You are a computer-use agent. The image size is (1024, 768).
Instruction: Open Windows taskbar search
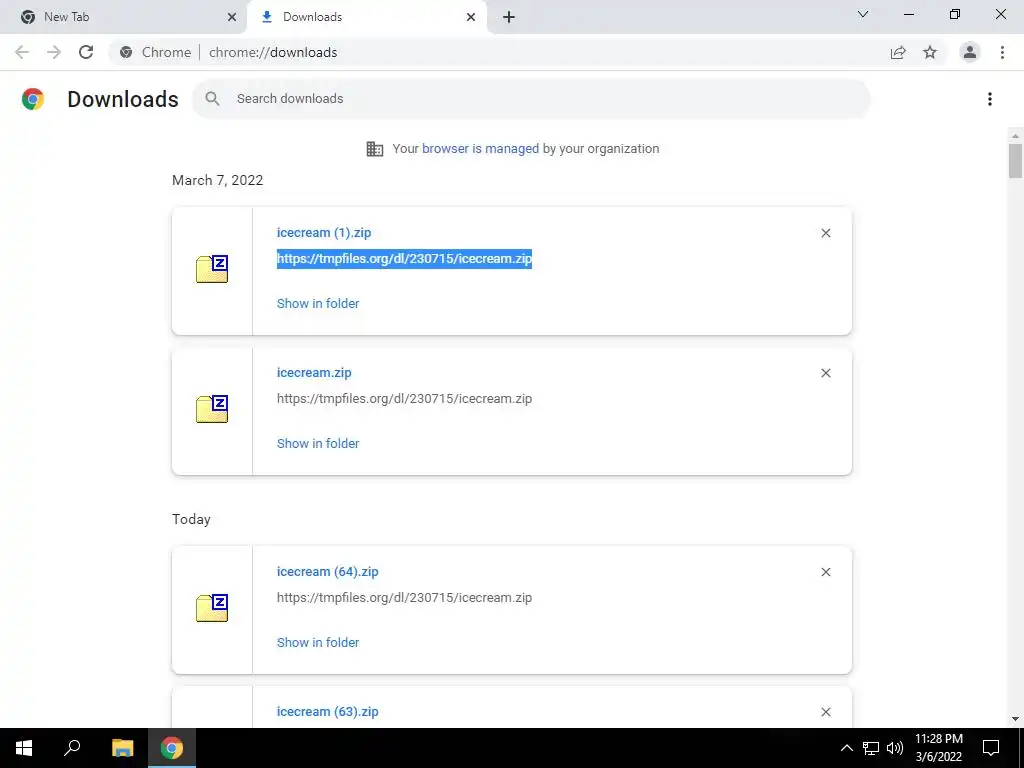pyautogui.click(x=72, y=748)
